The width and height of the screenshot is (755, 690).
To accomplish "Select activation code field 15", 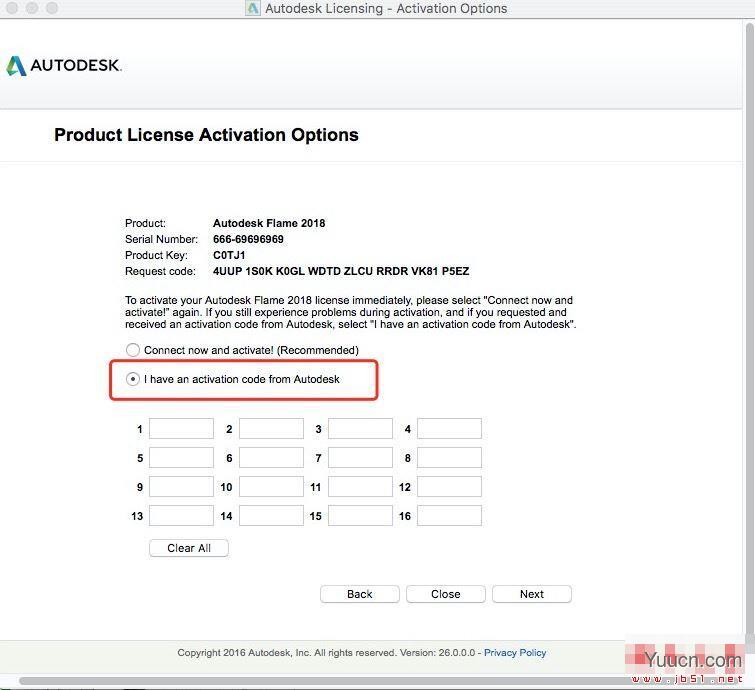I will pos(360,516).
